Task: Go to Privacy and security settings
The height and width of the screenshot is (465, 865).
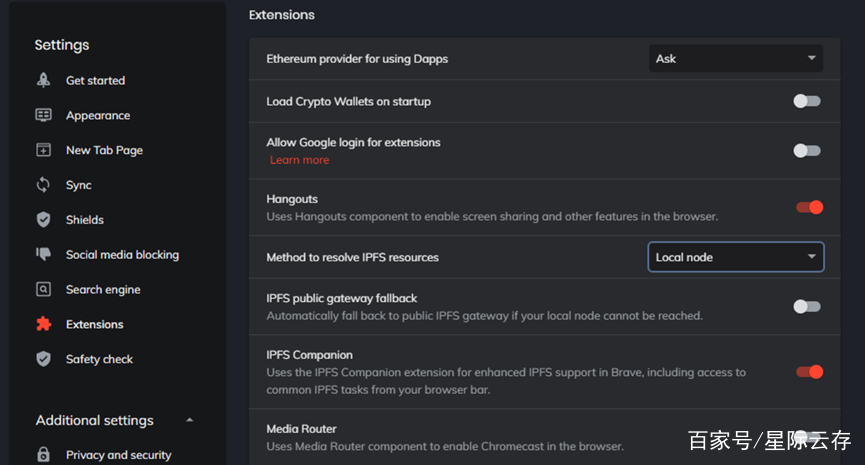Action: (x=119, y=455)
